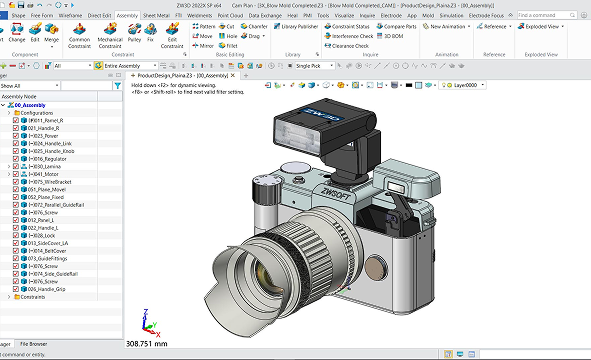The height and width of the screenshot is (360, 591).
Task: Select the Edit component tool
Action: click(x=35, y=32)
